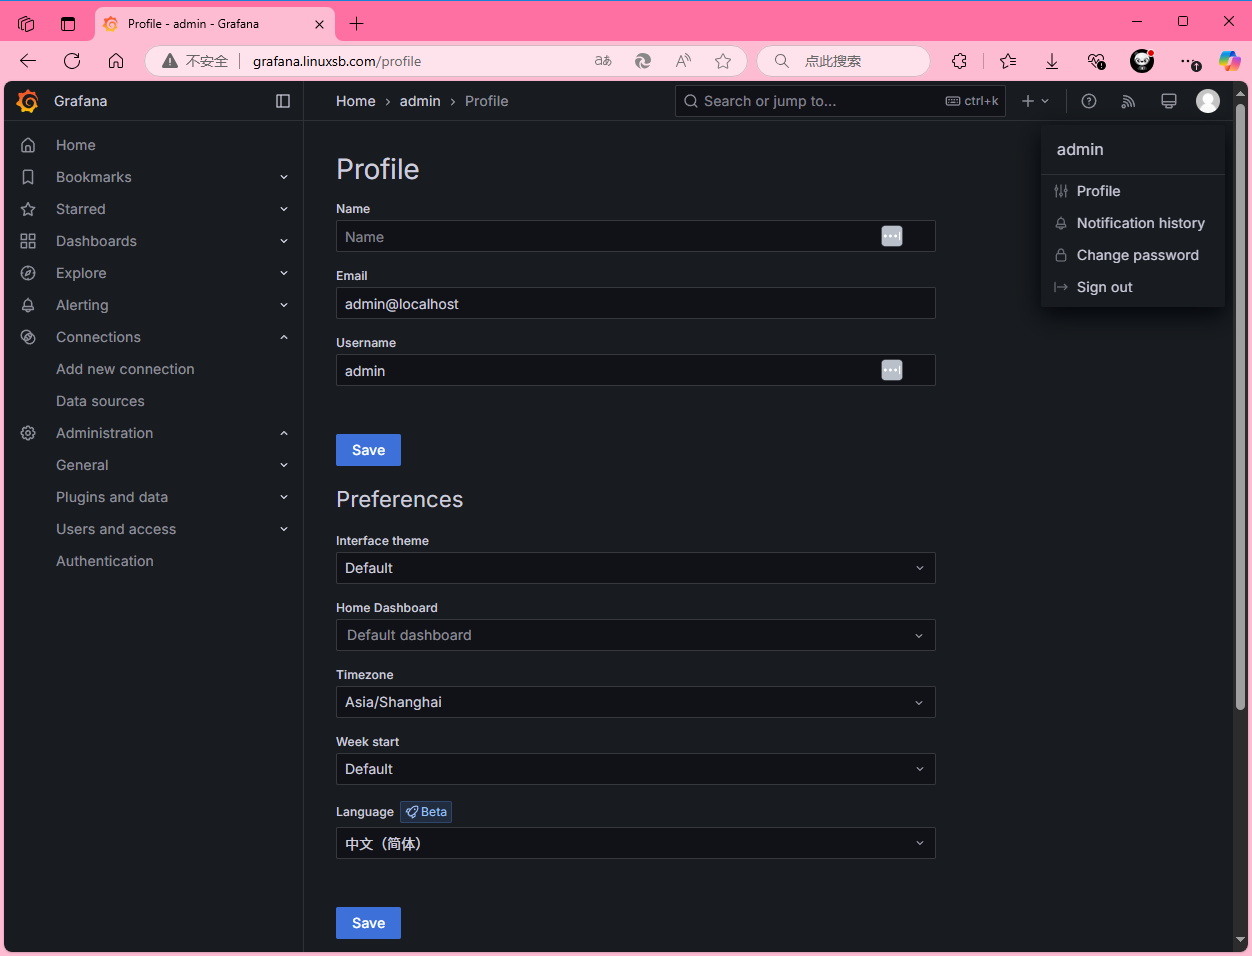Open Authentication in sidebar
1252x956 pixels.
[105, 561]
